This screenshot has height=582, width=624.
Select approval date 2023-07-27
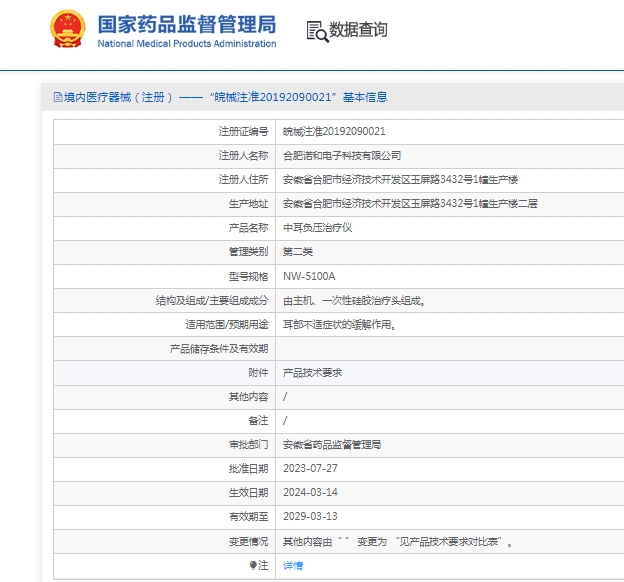tap(310, 469)
